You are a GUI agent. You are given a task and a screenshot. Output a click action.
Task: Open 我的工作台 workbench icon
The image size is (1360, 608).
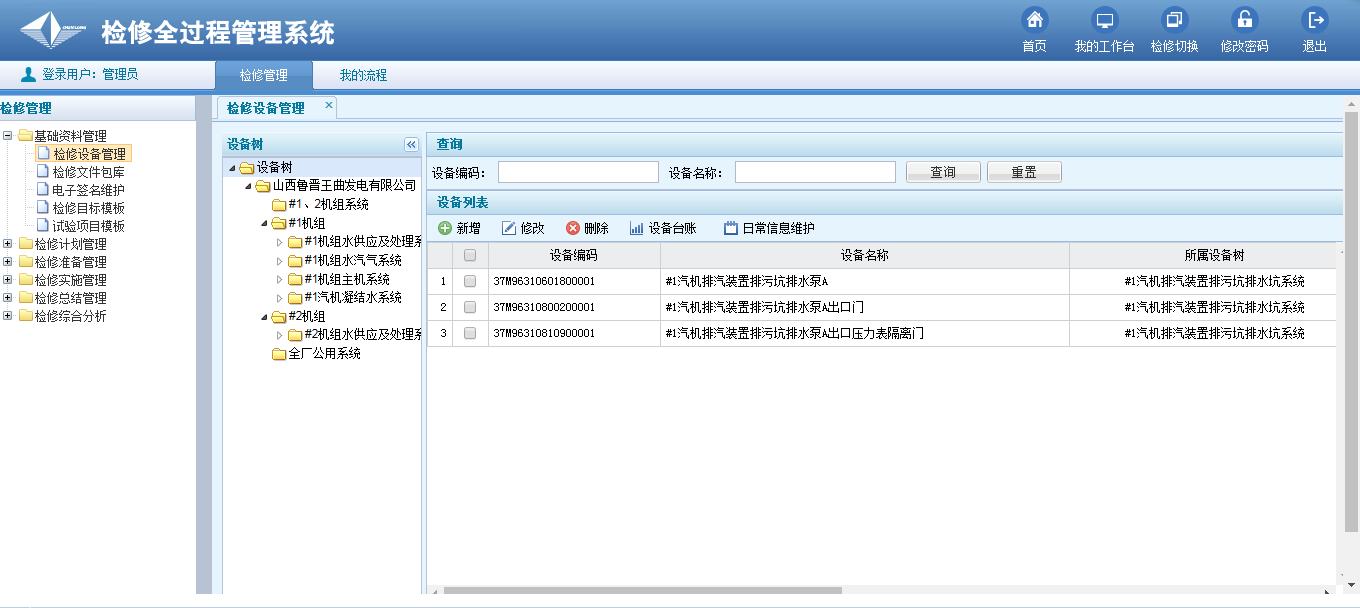[x=1104, y=20]
